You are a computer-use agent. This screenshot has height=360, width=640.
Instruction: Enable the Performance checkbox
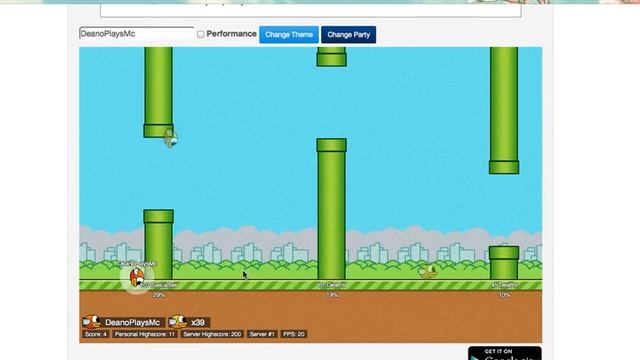(x=200, y=34)
